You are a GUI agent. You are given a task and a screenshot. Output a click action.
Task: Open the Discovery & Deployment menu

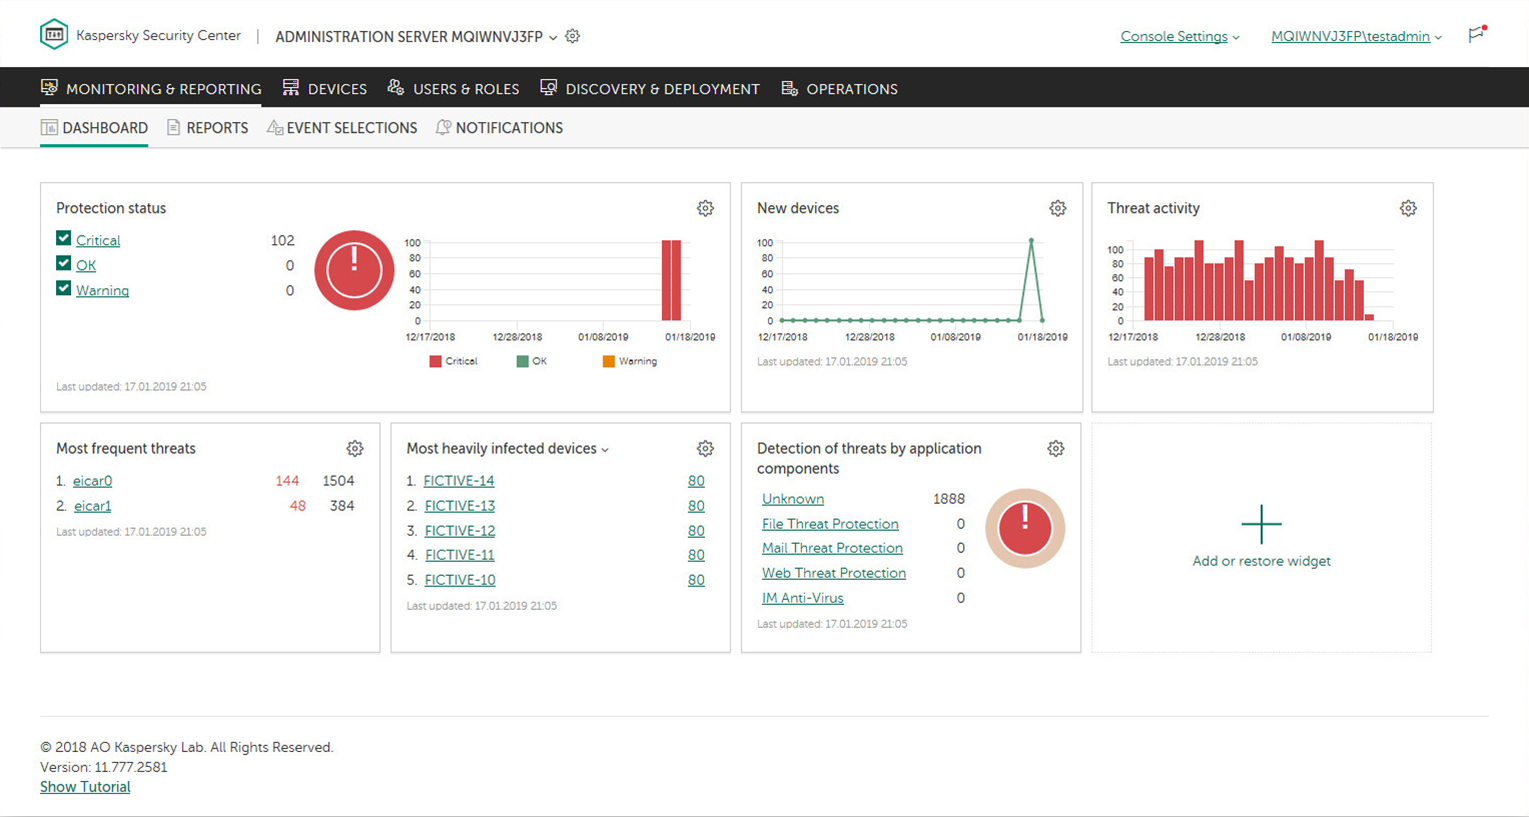click(650, 89)
